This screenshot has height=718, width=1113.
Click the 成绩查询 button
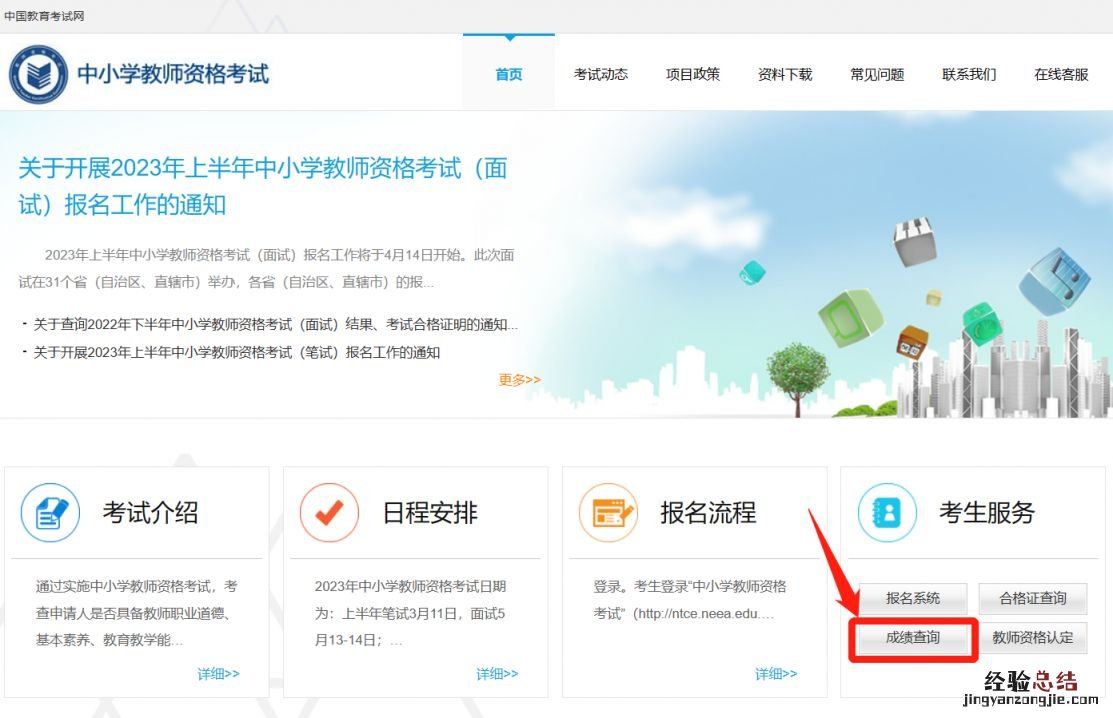coord(913,637)
